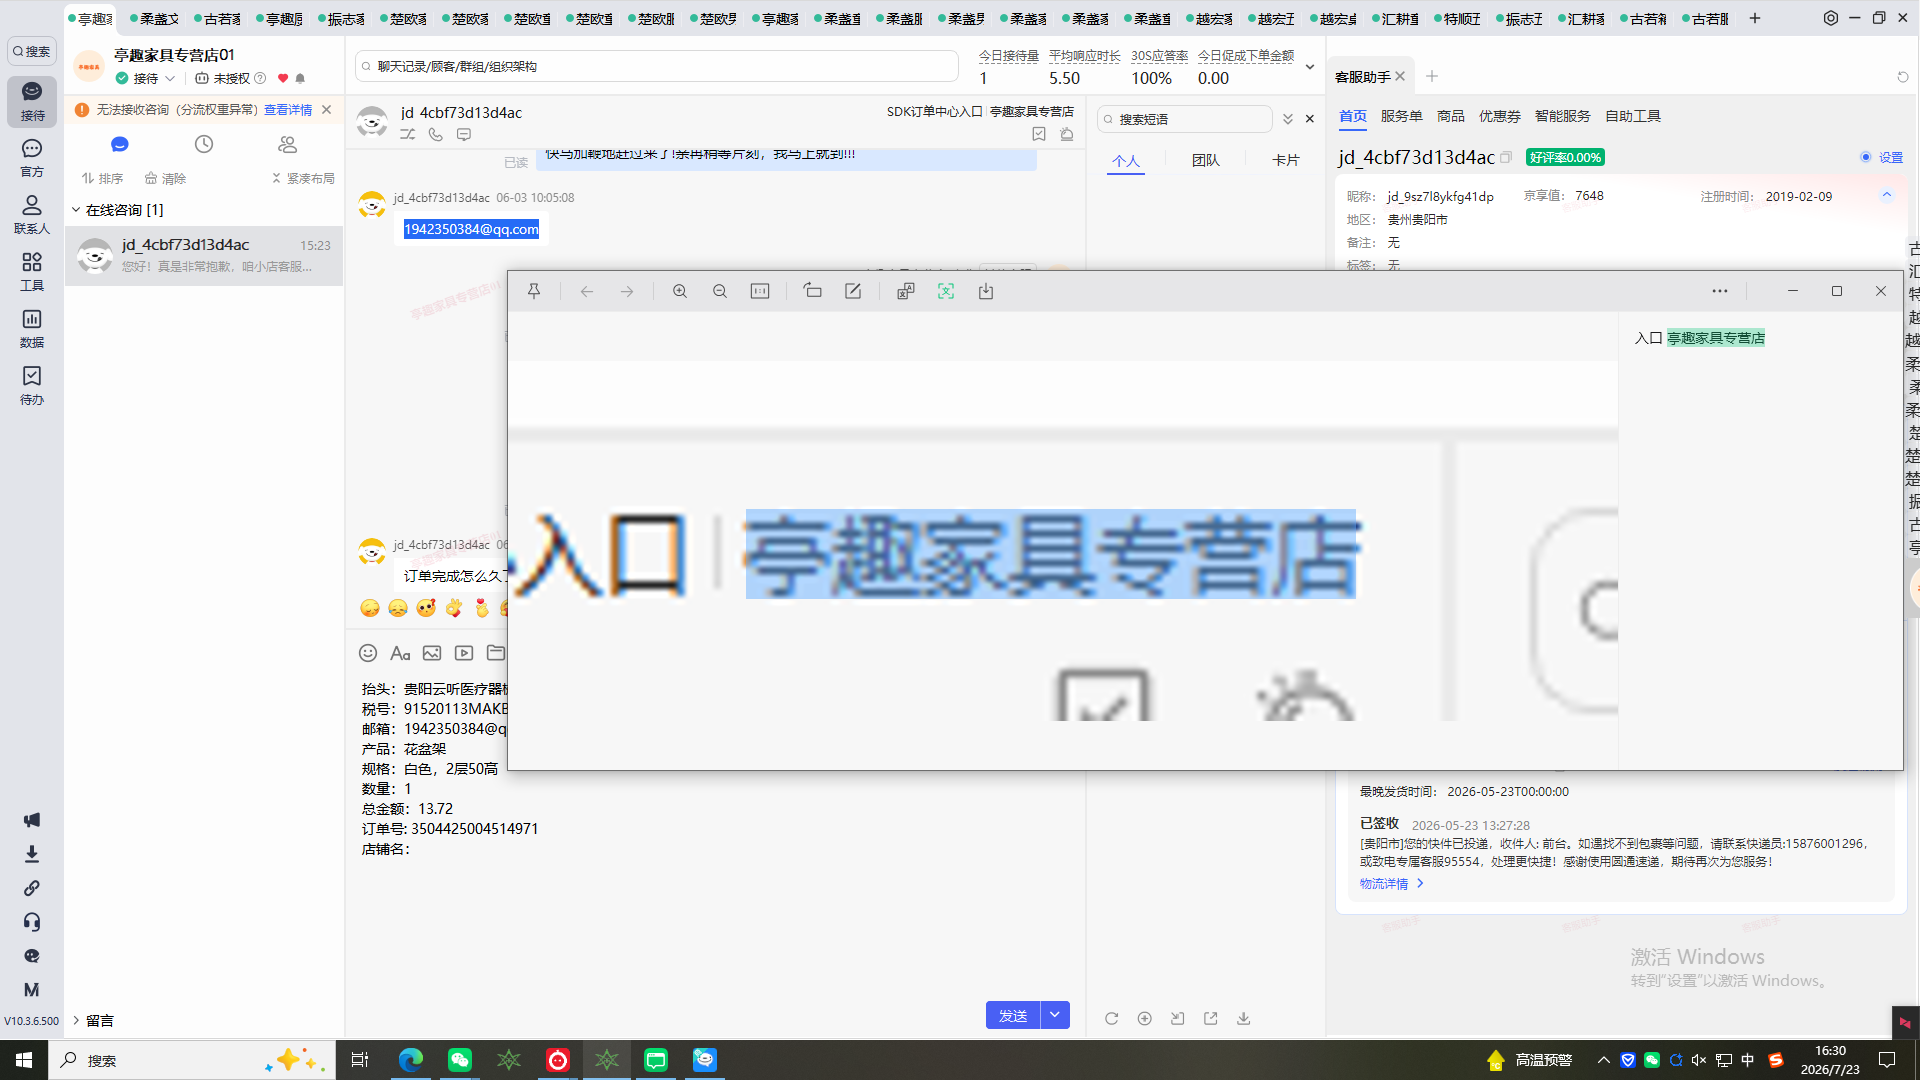Send the message with 发送 button
This screenshot has height=1080, width=1920.
pyautogui.click(x=1013, y=1015)
